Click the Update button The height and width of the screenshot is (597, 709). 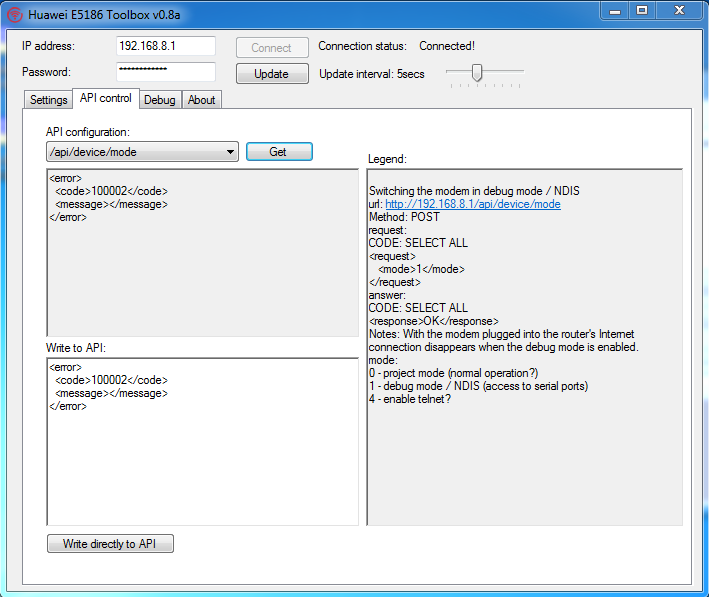pyautogui.click(x=272, y=74)
